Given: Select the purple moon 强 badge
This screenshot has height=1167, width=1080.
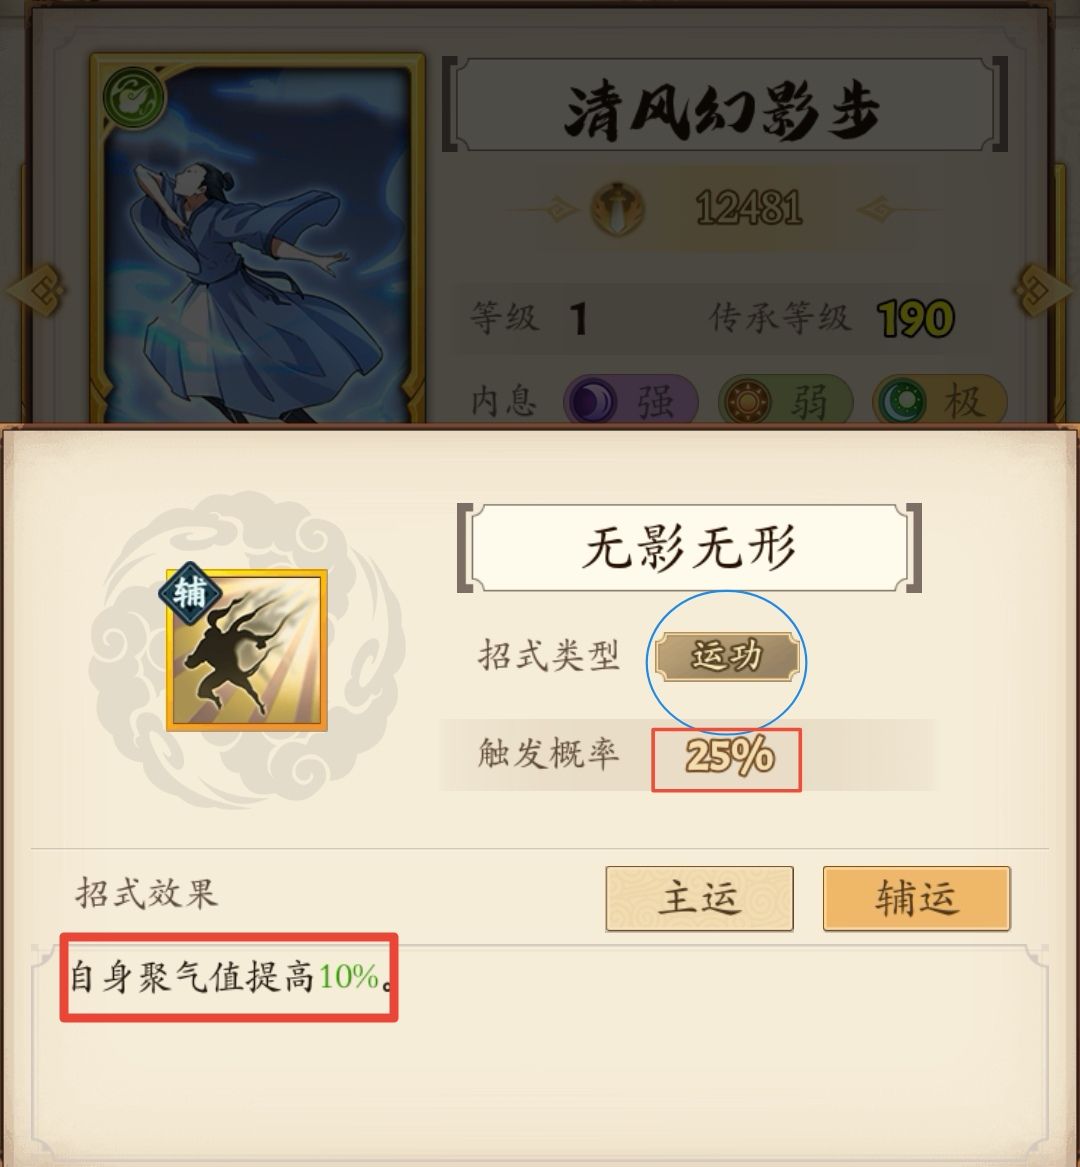Looking at the screenshot, I should tap(630, 401).
